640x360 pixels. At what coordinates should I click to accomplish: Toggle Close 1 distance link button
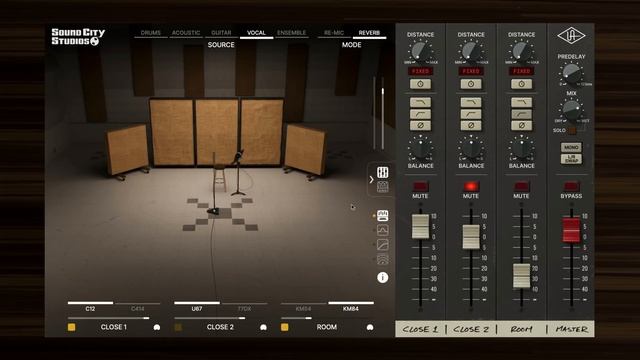point(420,84)
